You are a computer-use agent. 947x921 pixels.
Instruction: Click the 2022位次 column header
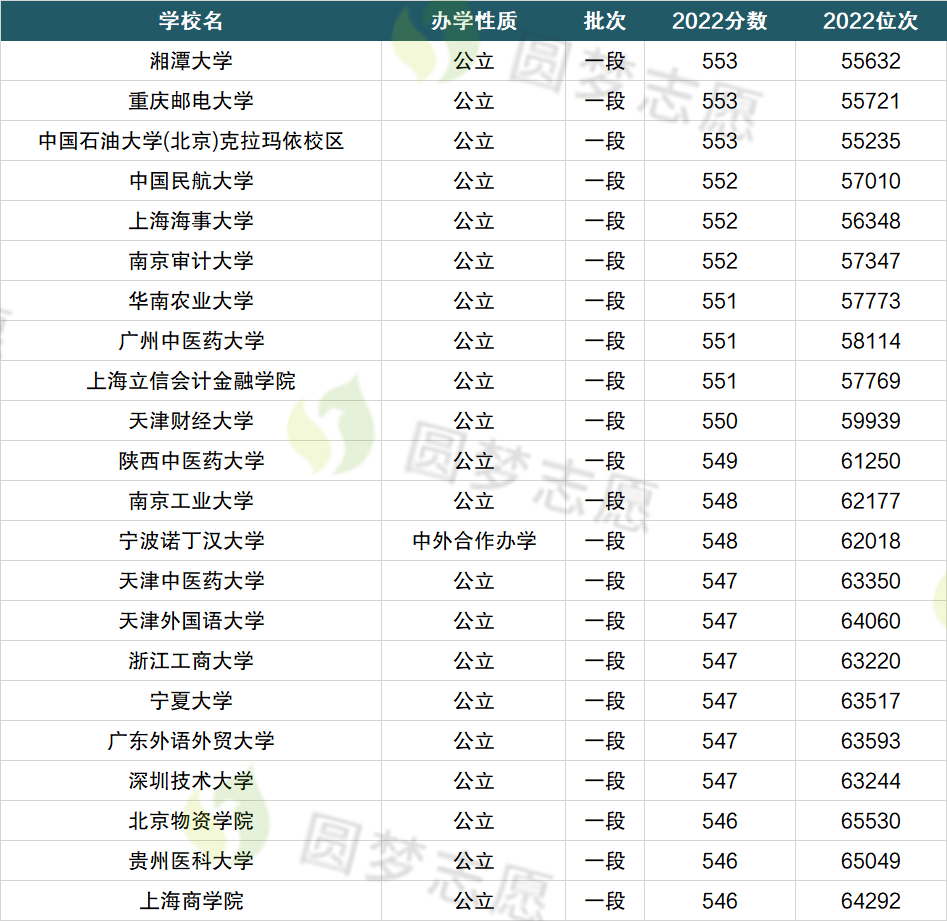tap(870, 21)
